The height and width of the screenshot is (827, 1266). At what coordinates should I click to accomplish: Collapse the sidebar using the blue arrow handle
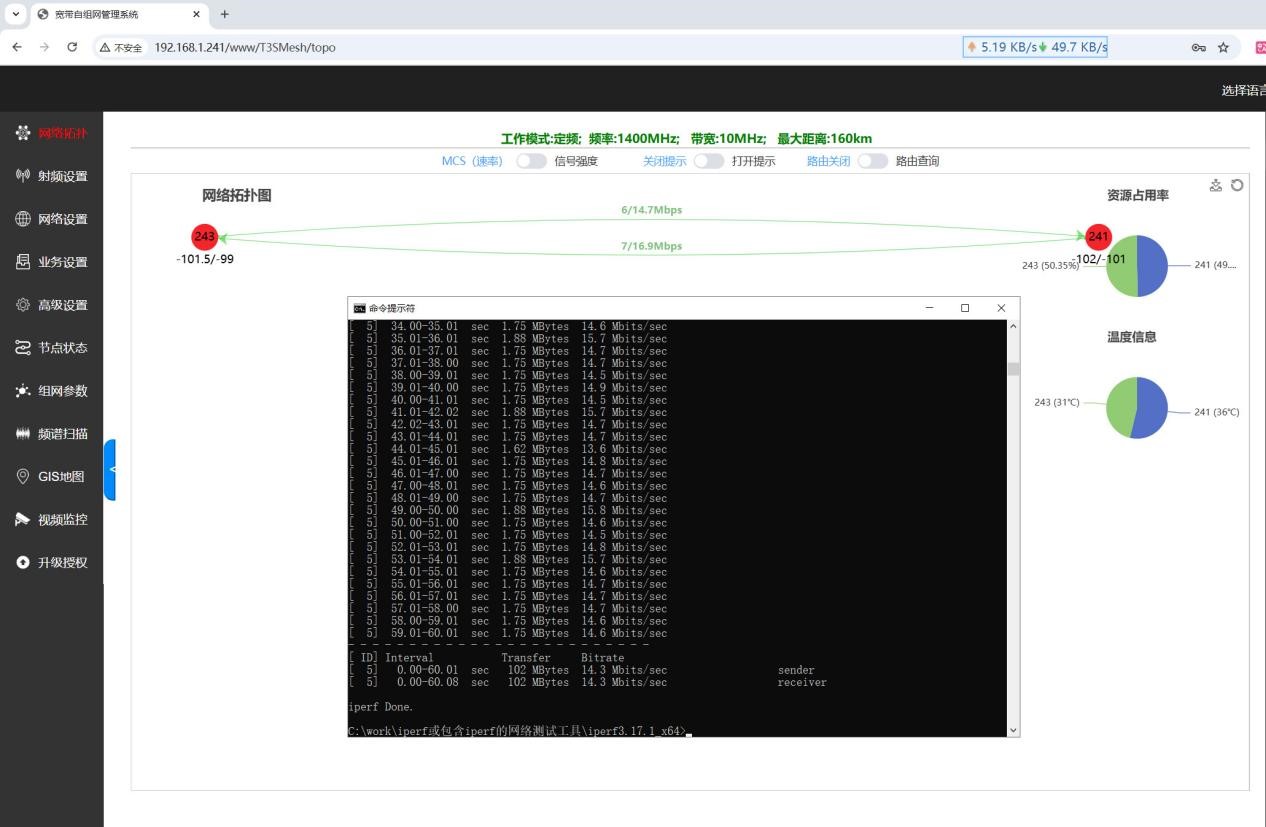coord(111,469)
